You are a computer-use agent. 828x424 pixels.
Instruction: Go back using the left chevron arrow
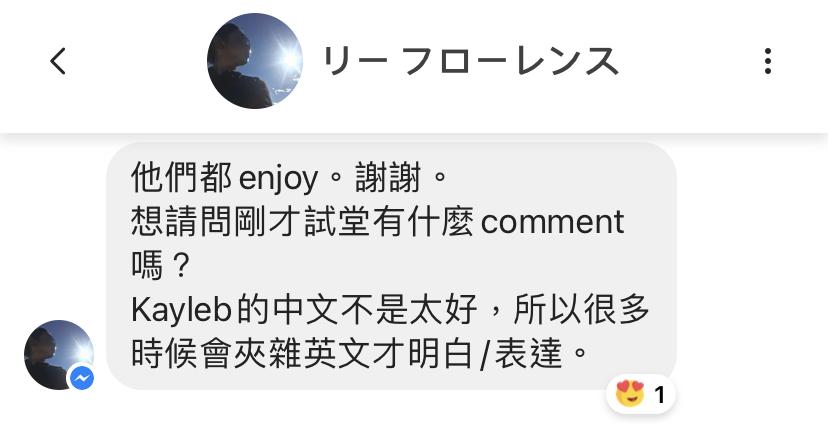(58, 61)
